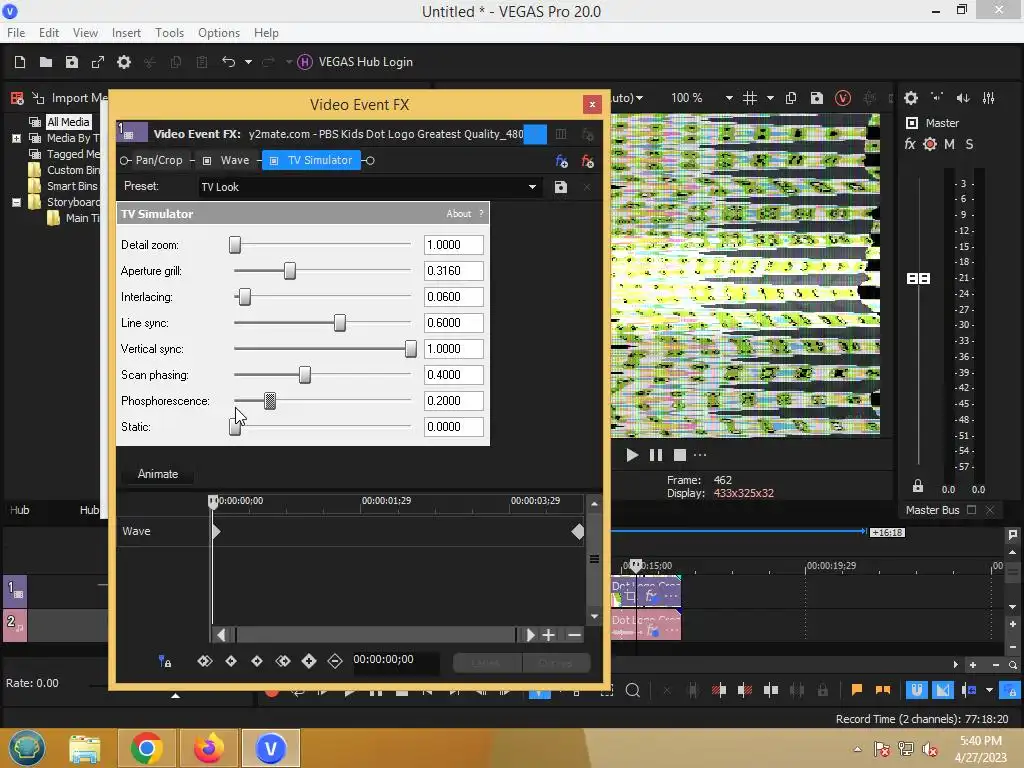The width and height of the screenshot is (1024, 768).
Task: Click the Static value field
Action: click(453, 426)
